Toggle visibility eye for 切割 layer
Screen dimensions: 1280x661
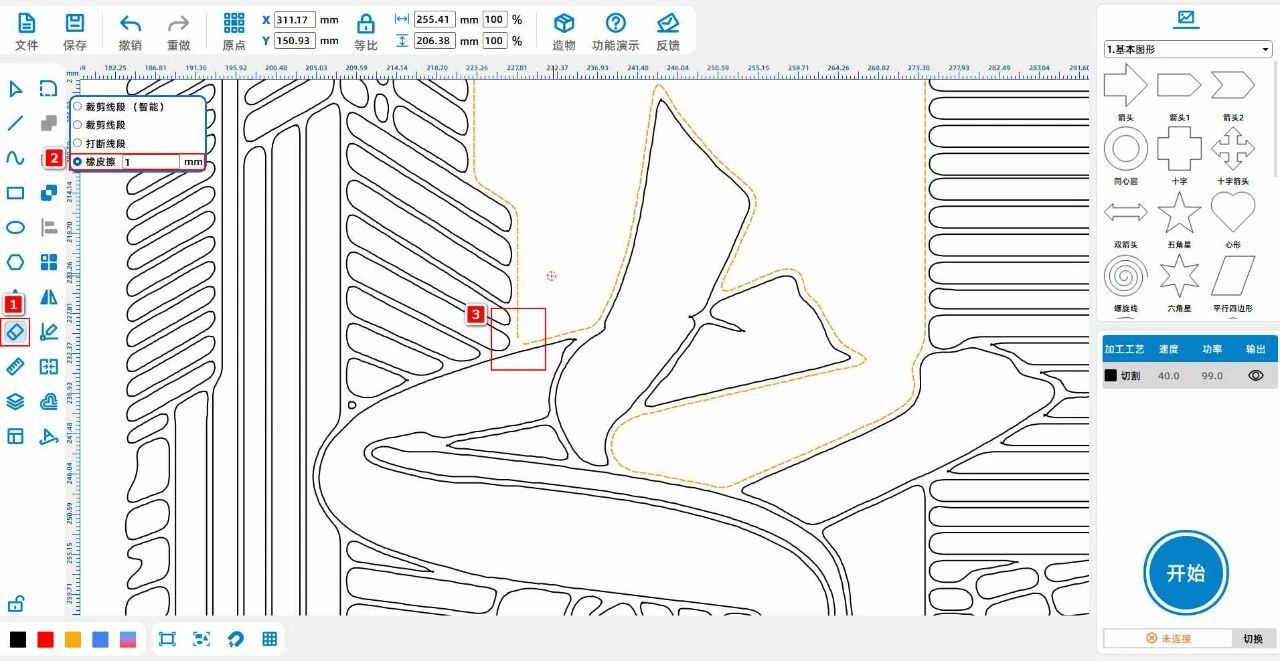pyautogui.click(x=1256, y=376)
